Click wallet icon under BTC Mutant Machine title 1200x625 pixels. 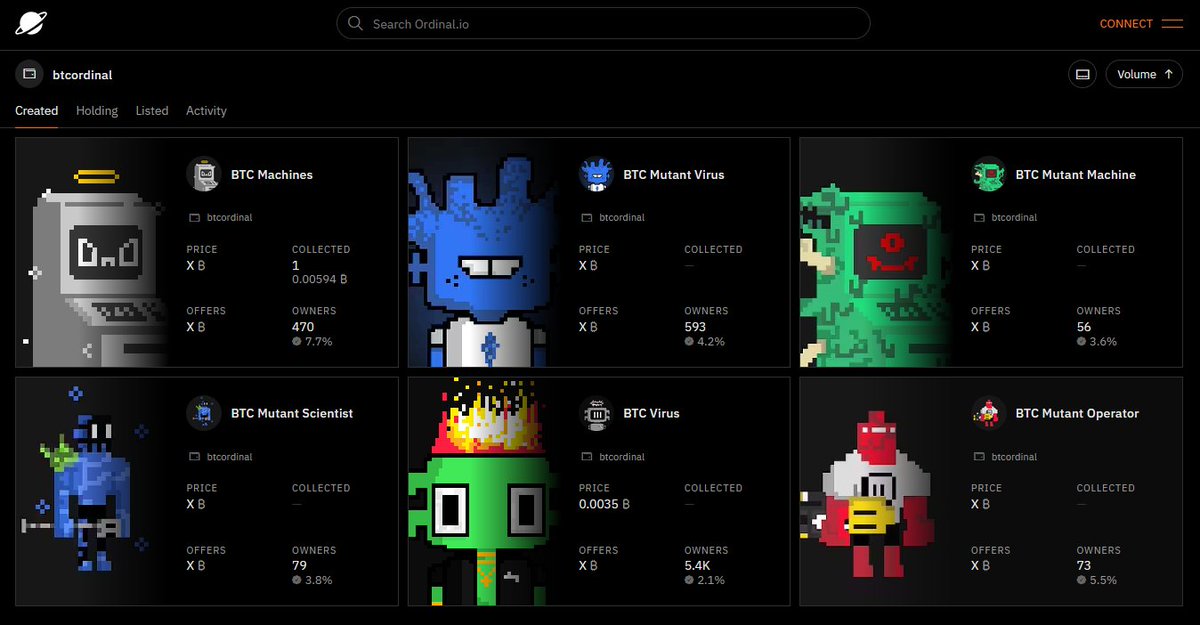[978, 218]
